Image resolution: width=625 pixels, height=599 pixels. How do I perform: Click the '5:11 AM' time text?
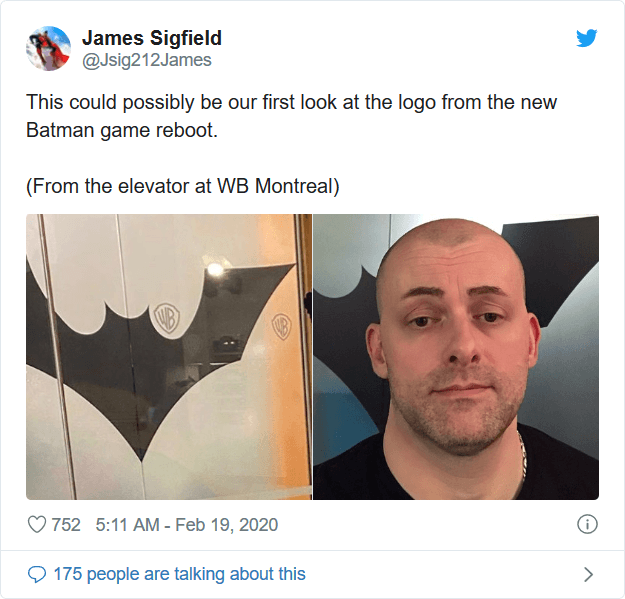point(128,524)
